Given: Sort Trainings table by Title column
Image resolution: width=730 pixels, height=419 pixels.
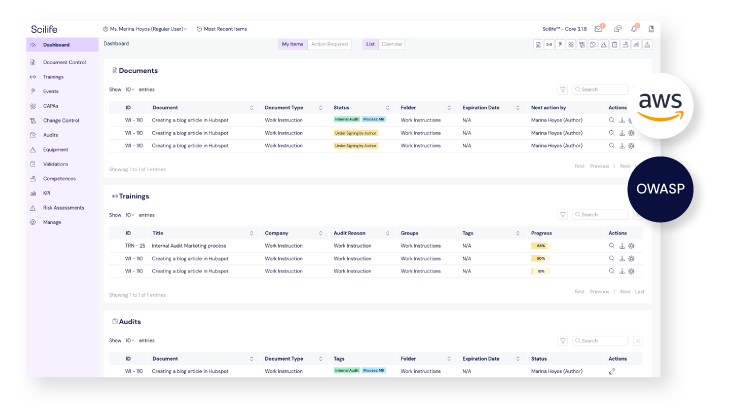Looking at the screenshot, I should [251, 233].
